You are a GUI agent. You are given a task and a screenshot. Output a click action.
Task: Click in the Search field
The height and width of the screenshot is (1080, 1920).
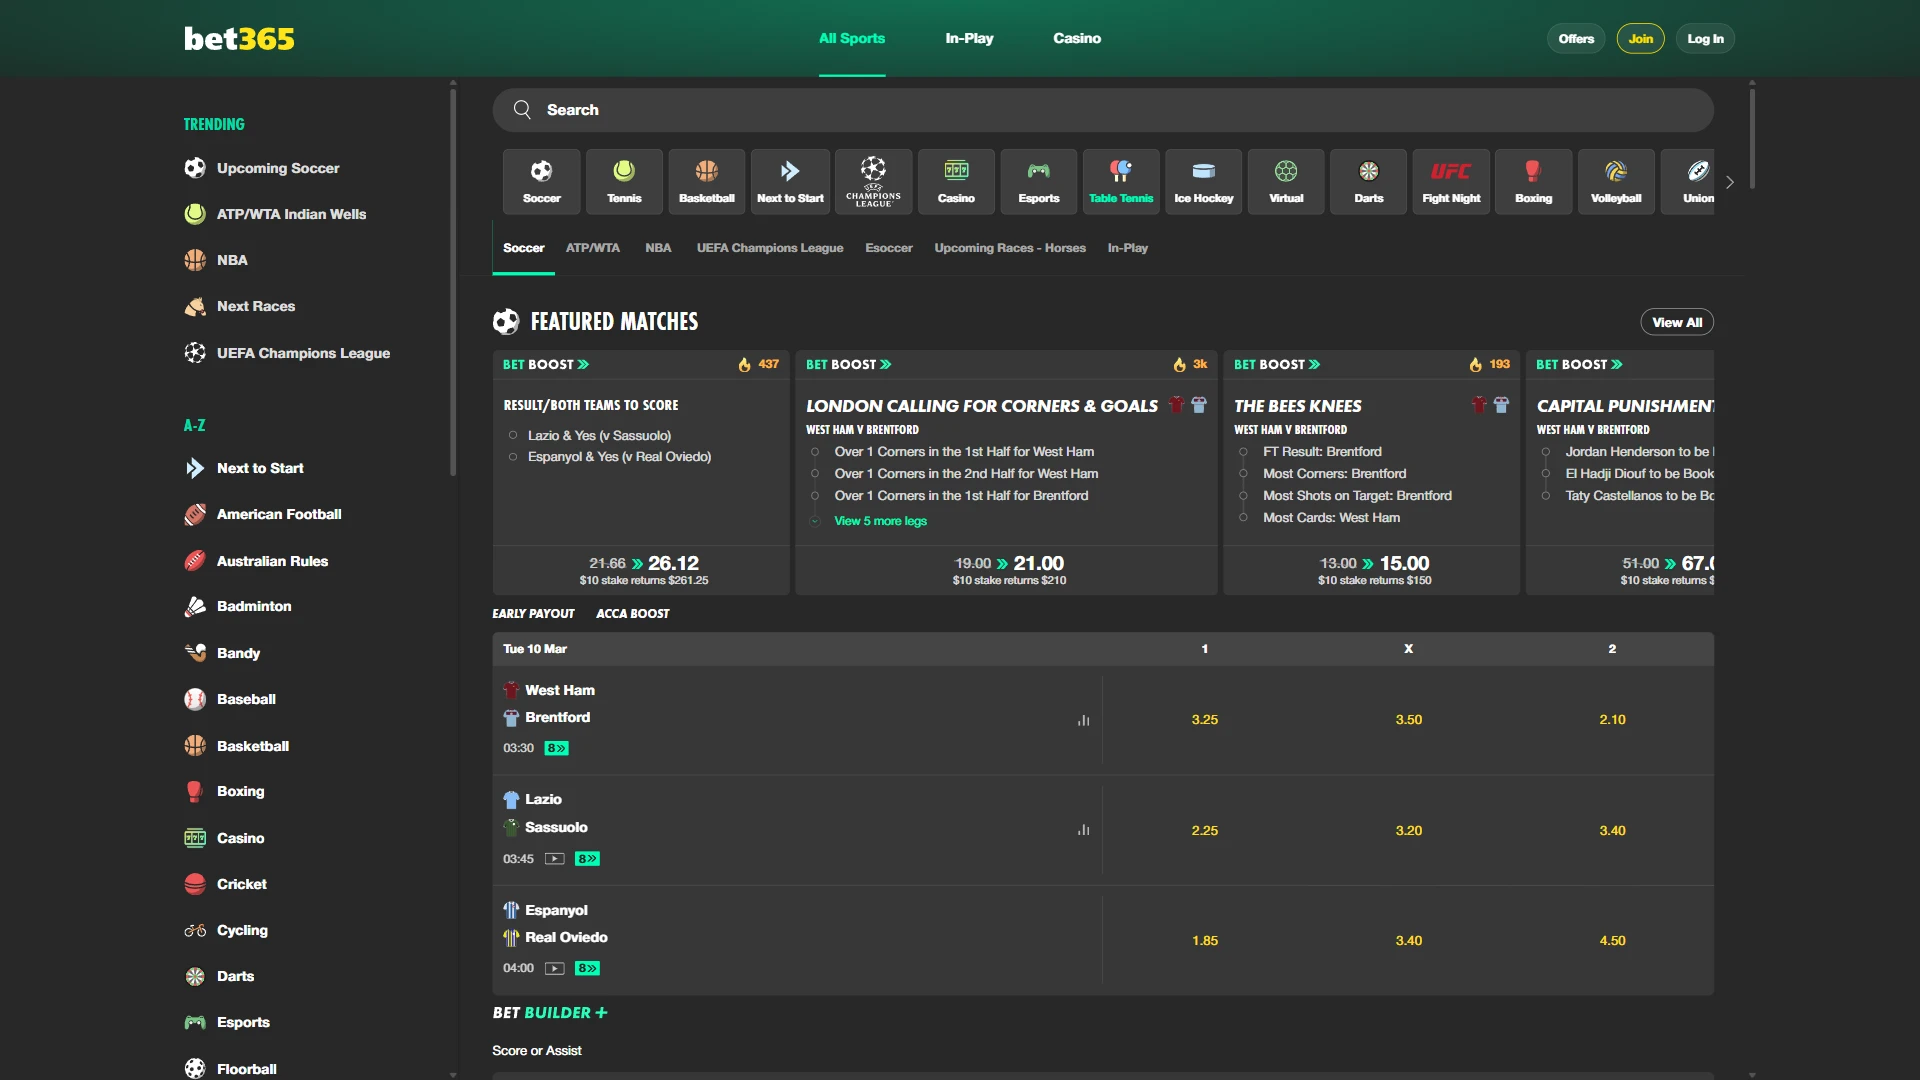pyautogui.click(x=1103, y=110)
